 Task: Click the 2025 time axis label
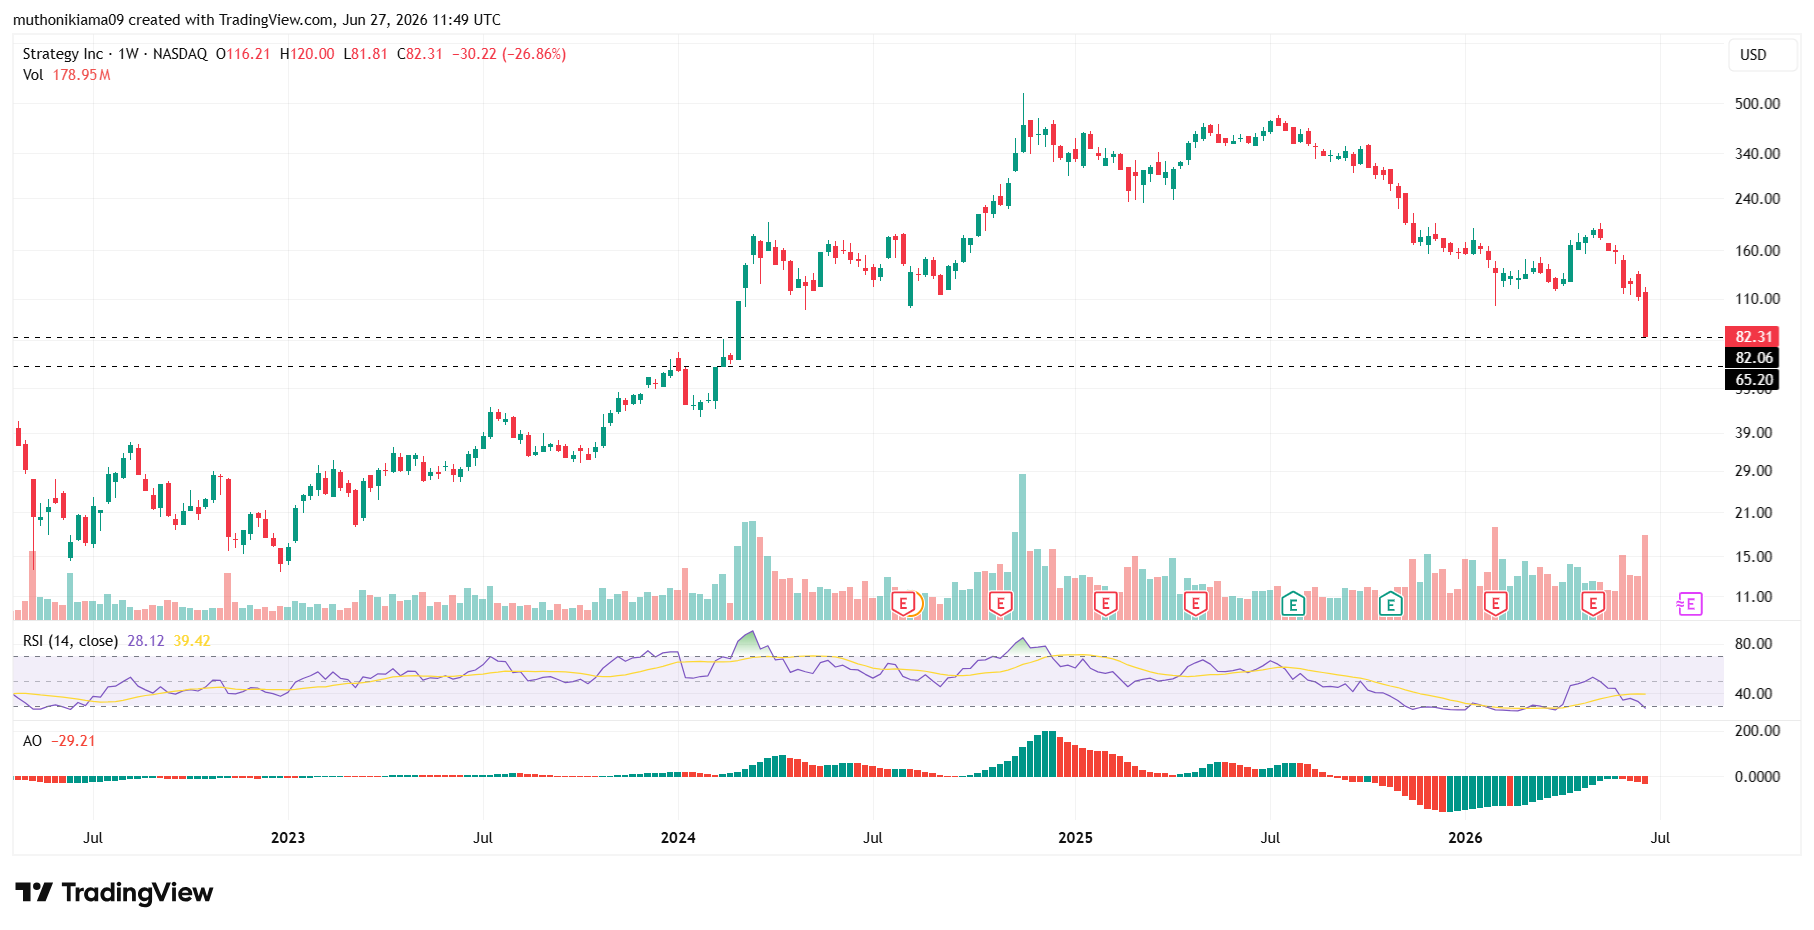tap(1075, 838)
